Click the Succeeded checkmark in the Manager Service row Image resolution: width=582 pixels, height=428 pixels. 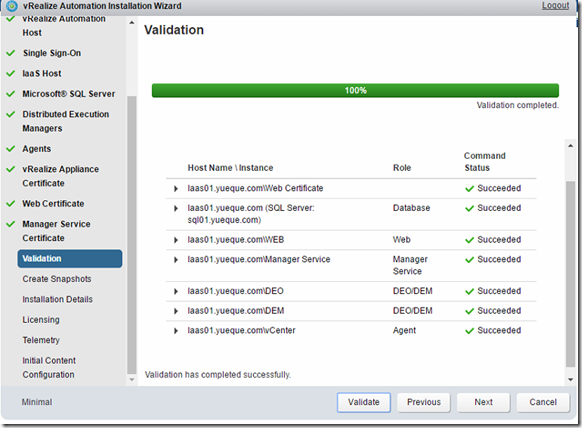point(470,259)
